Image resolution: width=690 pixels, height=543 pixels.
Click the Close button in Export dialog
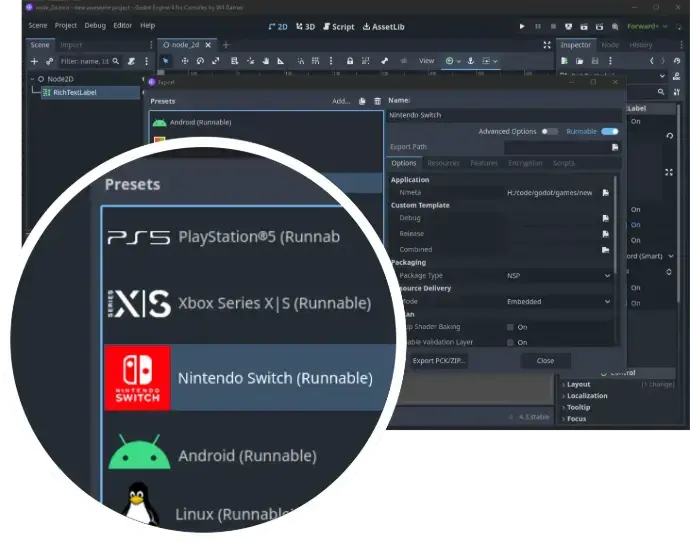tap(545, 361)
